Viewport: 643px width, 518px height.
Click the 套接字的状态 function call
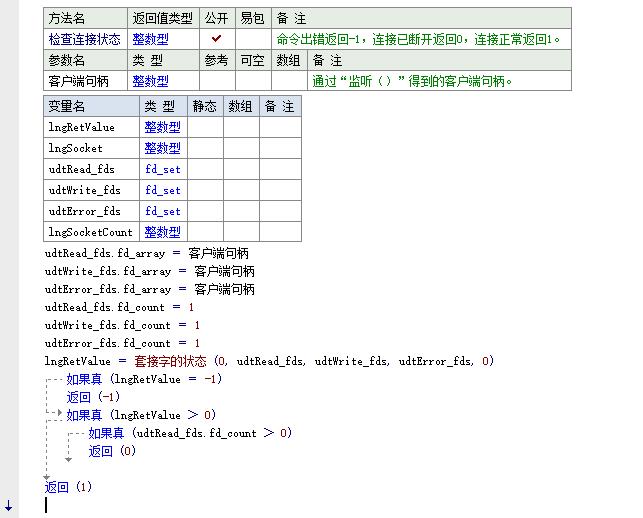[170, 361]
